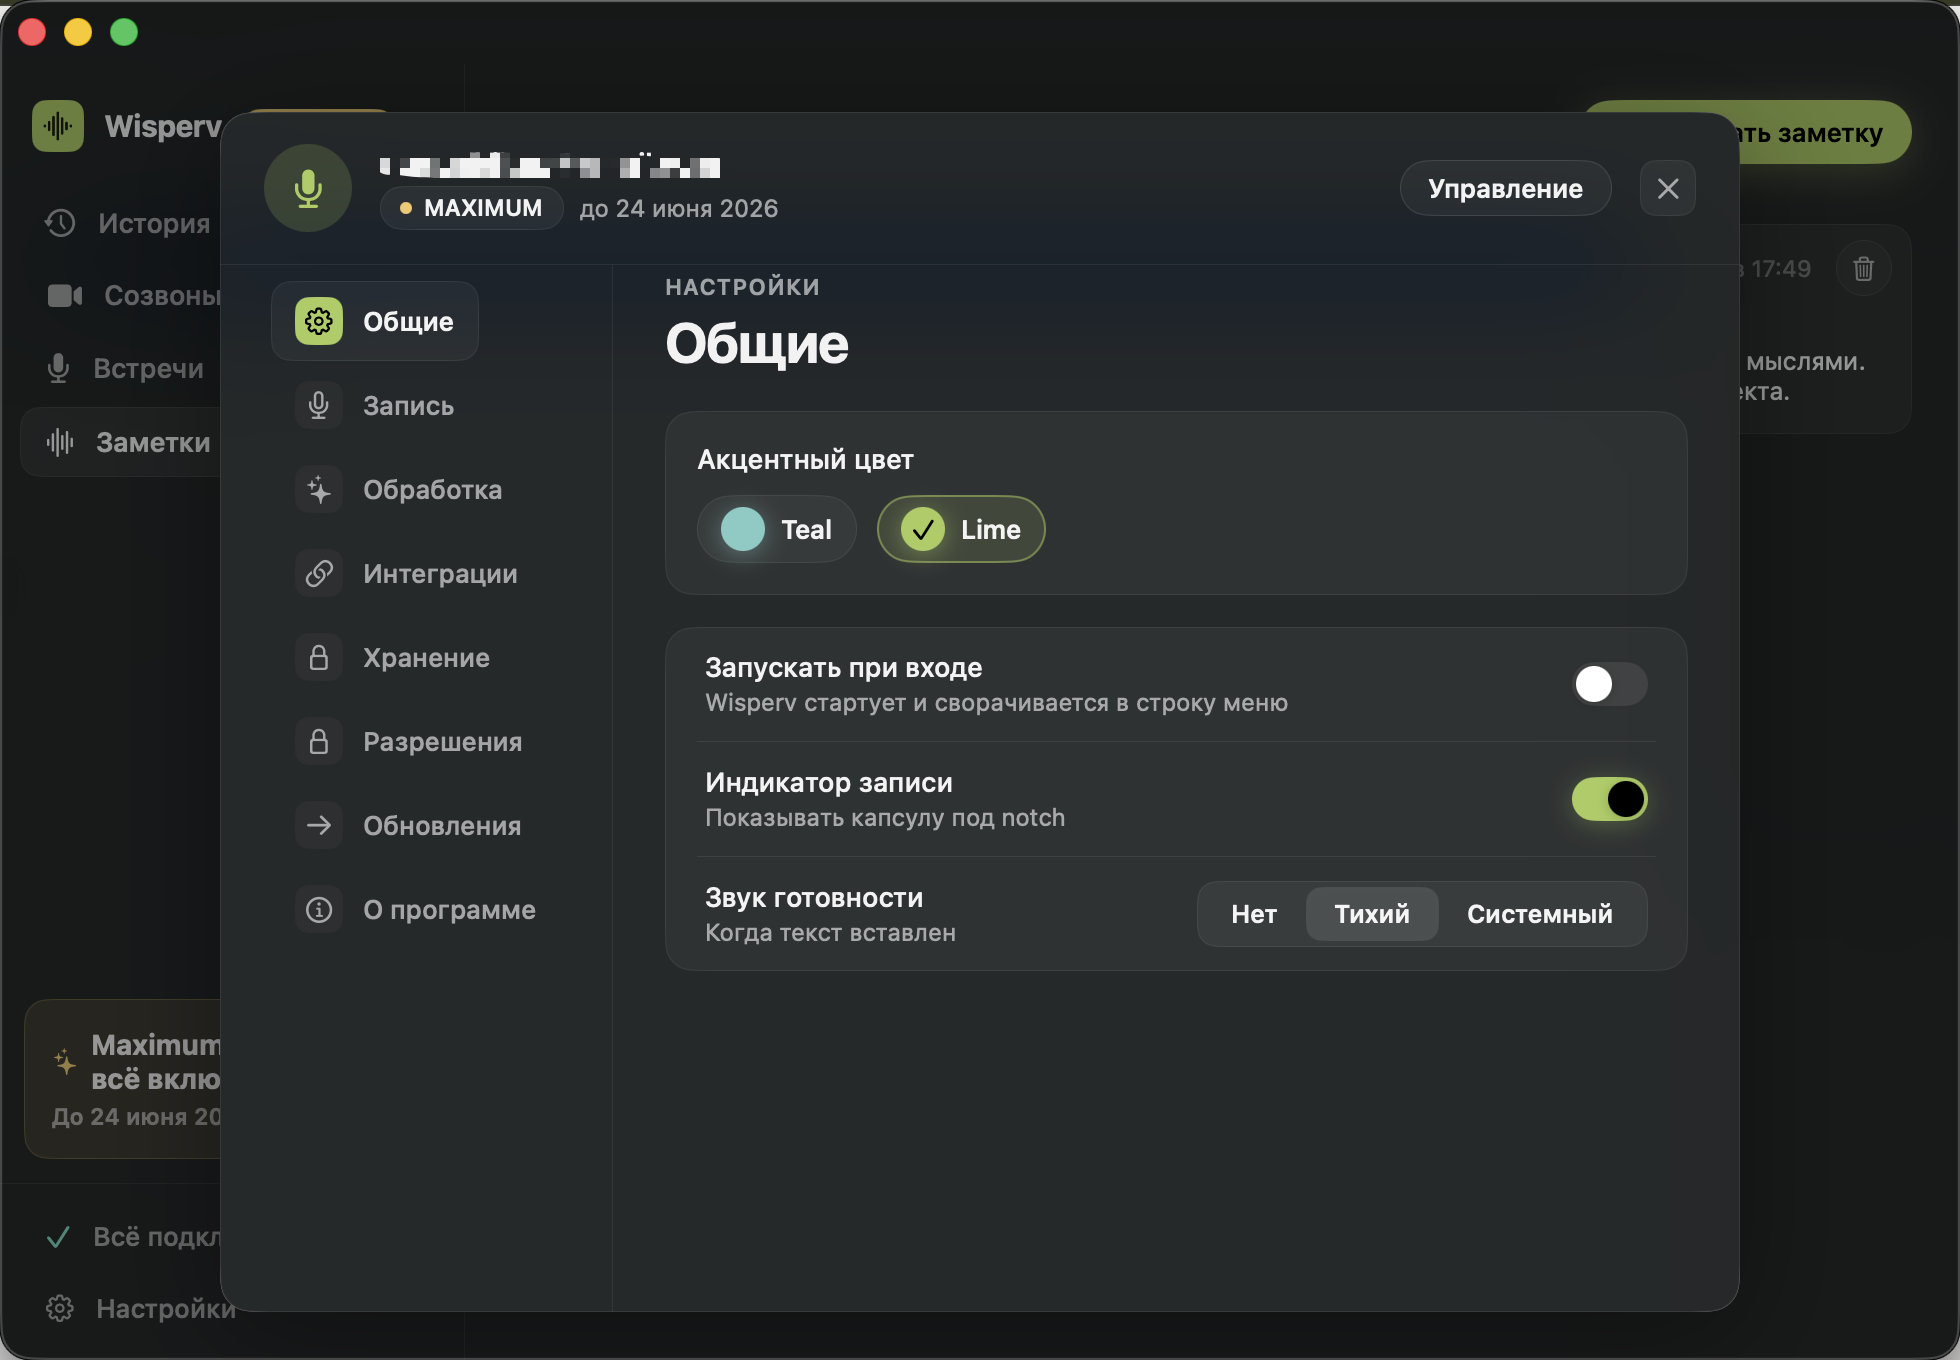Click the info icon beside О программе
This screenshot has height=1360, width=1960.
coord(319,909)
